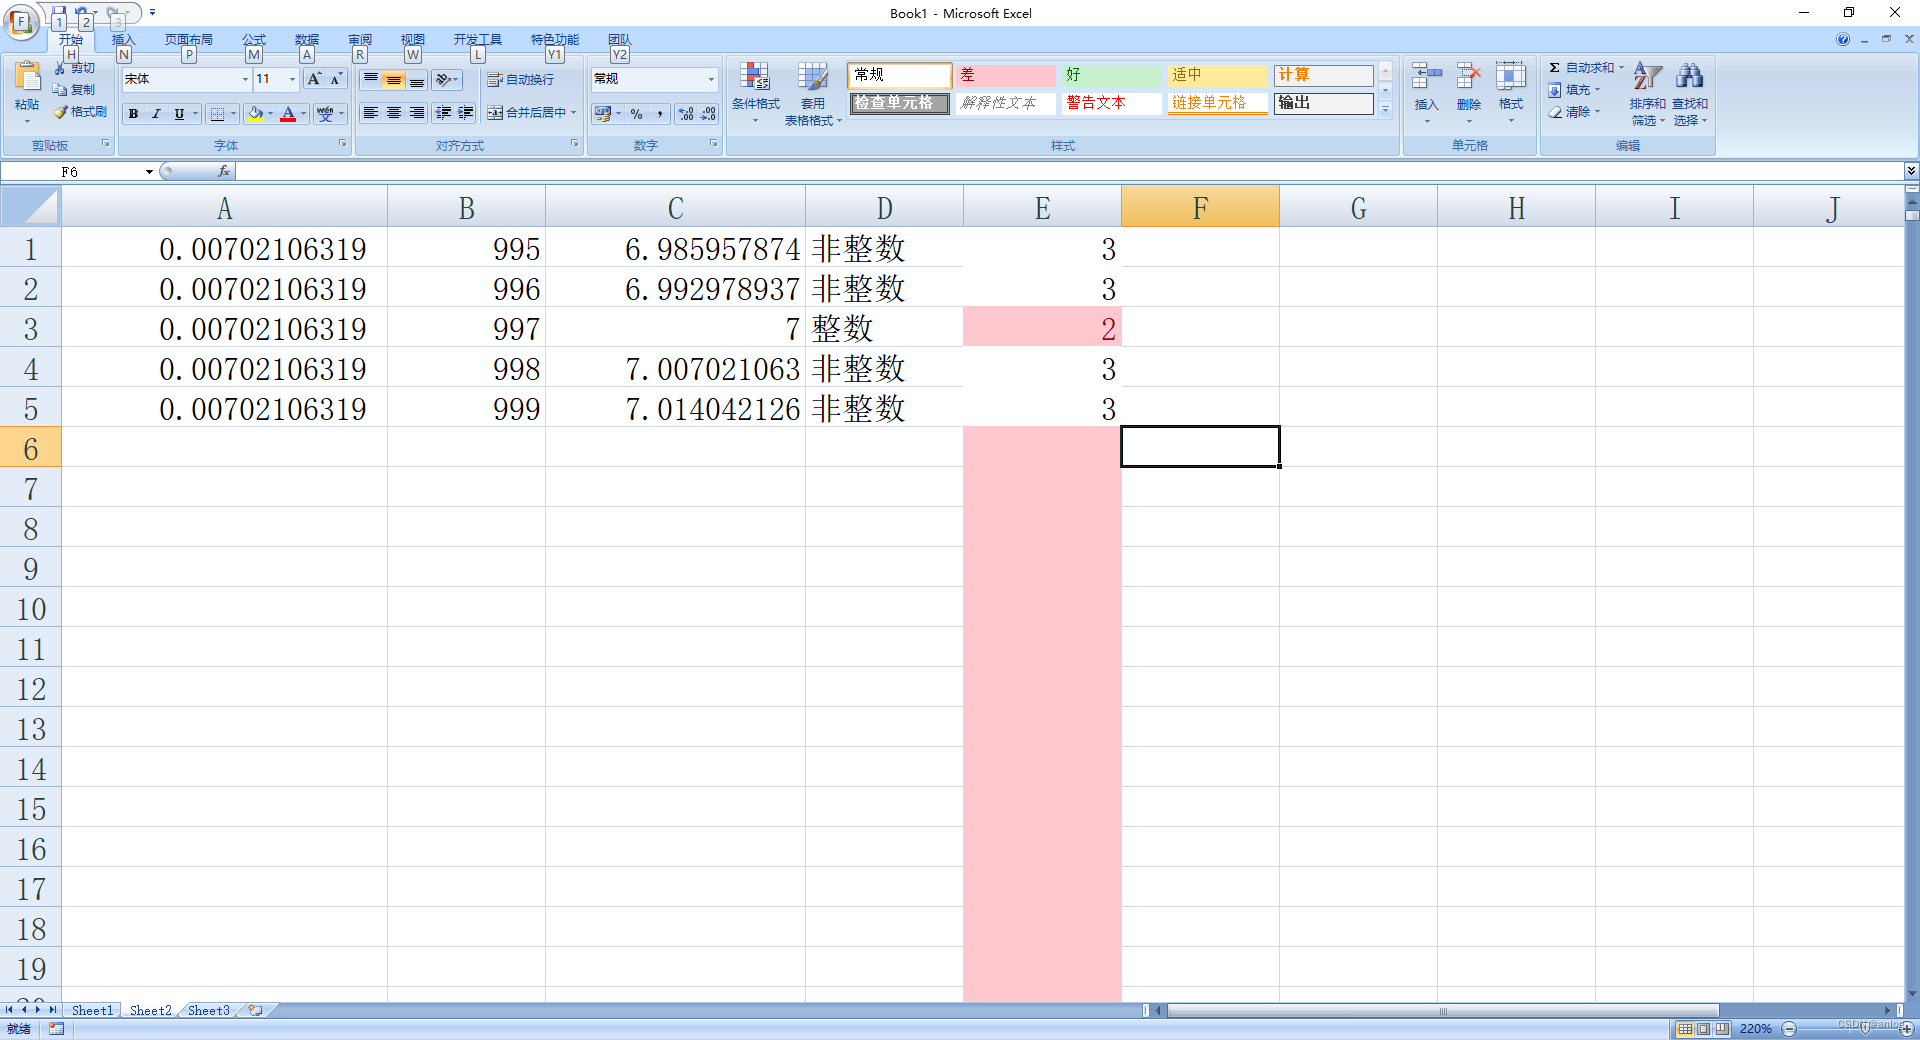This screenshot has height=1040, width=1920.
Task: Apply the 好 (Good) cell style
Action: pyautogui.click(x=1112, y=75)
